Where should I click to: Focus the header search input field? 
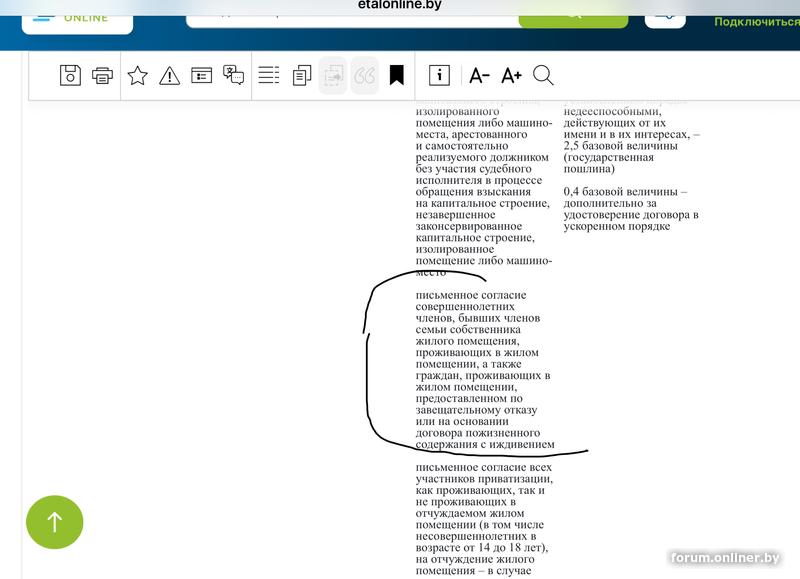point(353,21)
